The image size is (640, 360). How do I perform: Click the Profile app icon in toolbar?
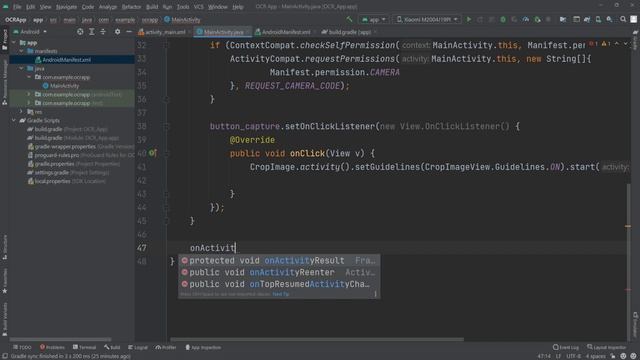526,19
